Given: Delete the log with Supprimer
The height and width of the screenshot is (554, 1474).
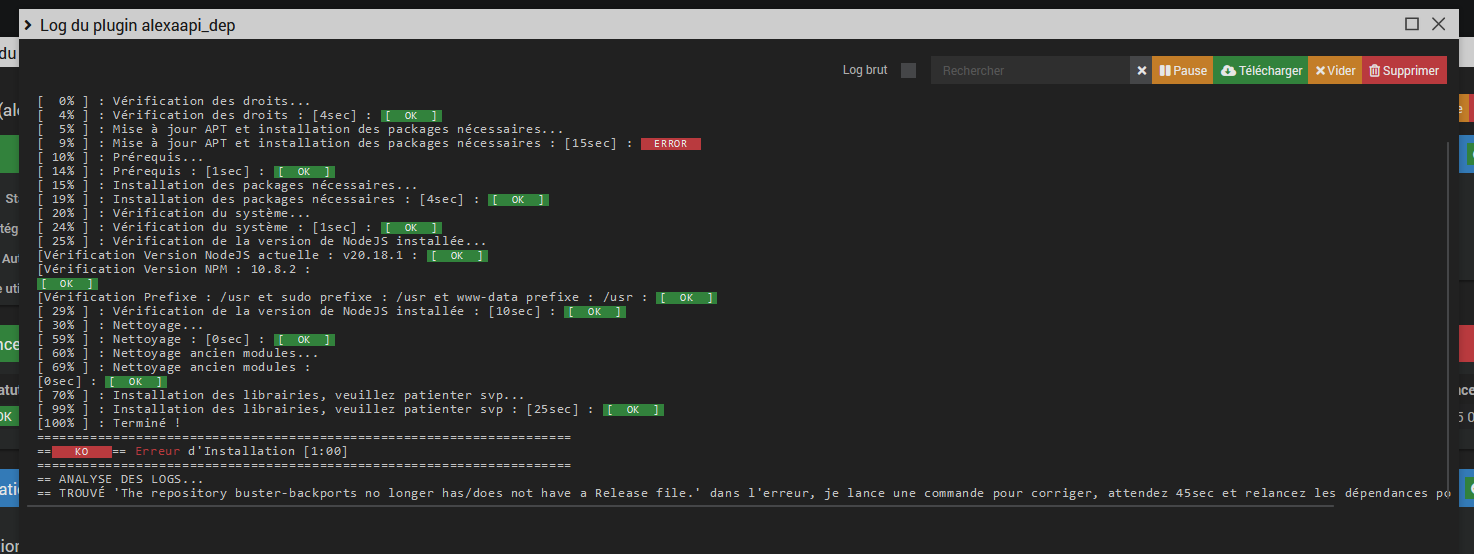Looking at the screenshot, I should coord(1404,71).
